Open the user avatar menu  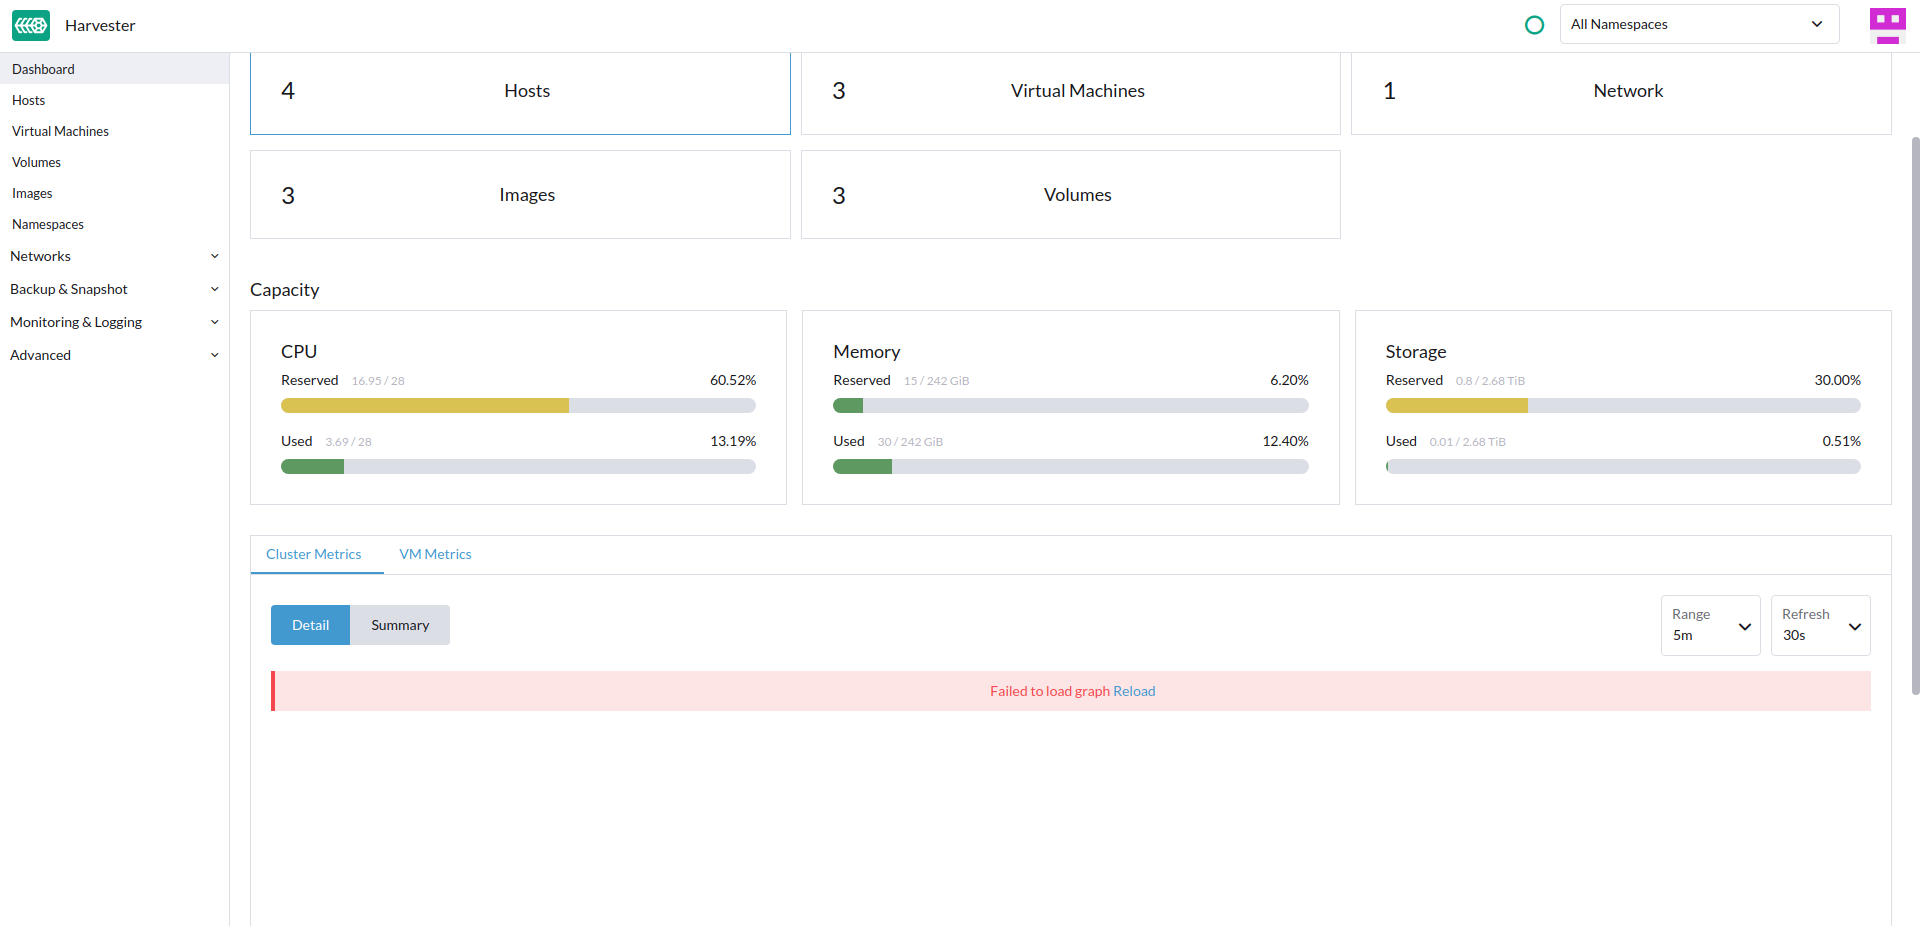point(1888,25)
